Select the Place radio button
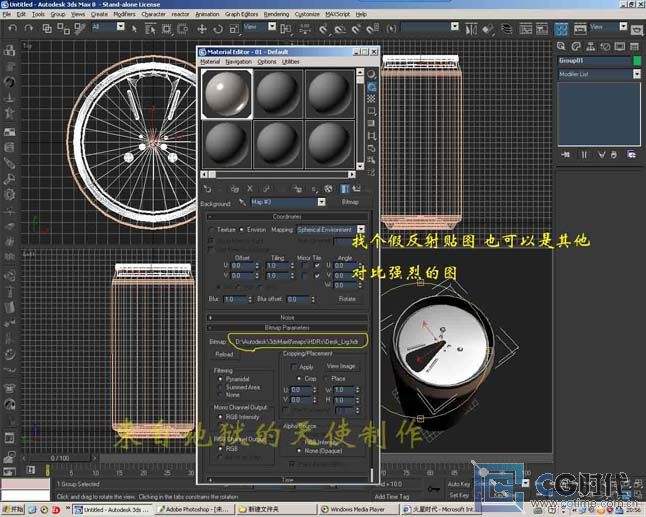 click(x=326, y=378)
